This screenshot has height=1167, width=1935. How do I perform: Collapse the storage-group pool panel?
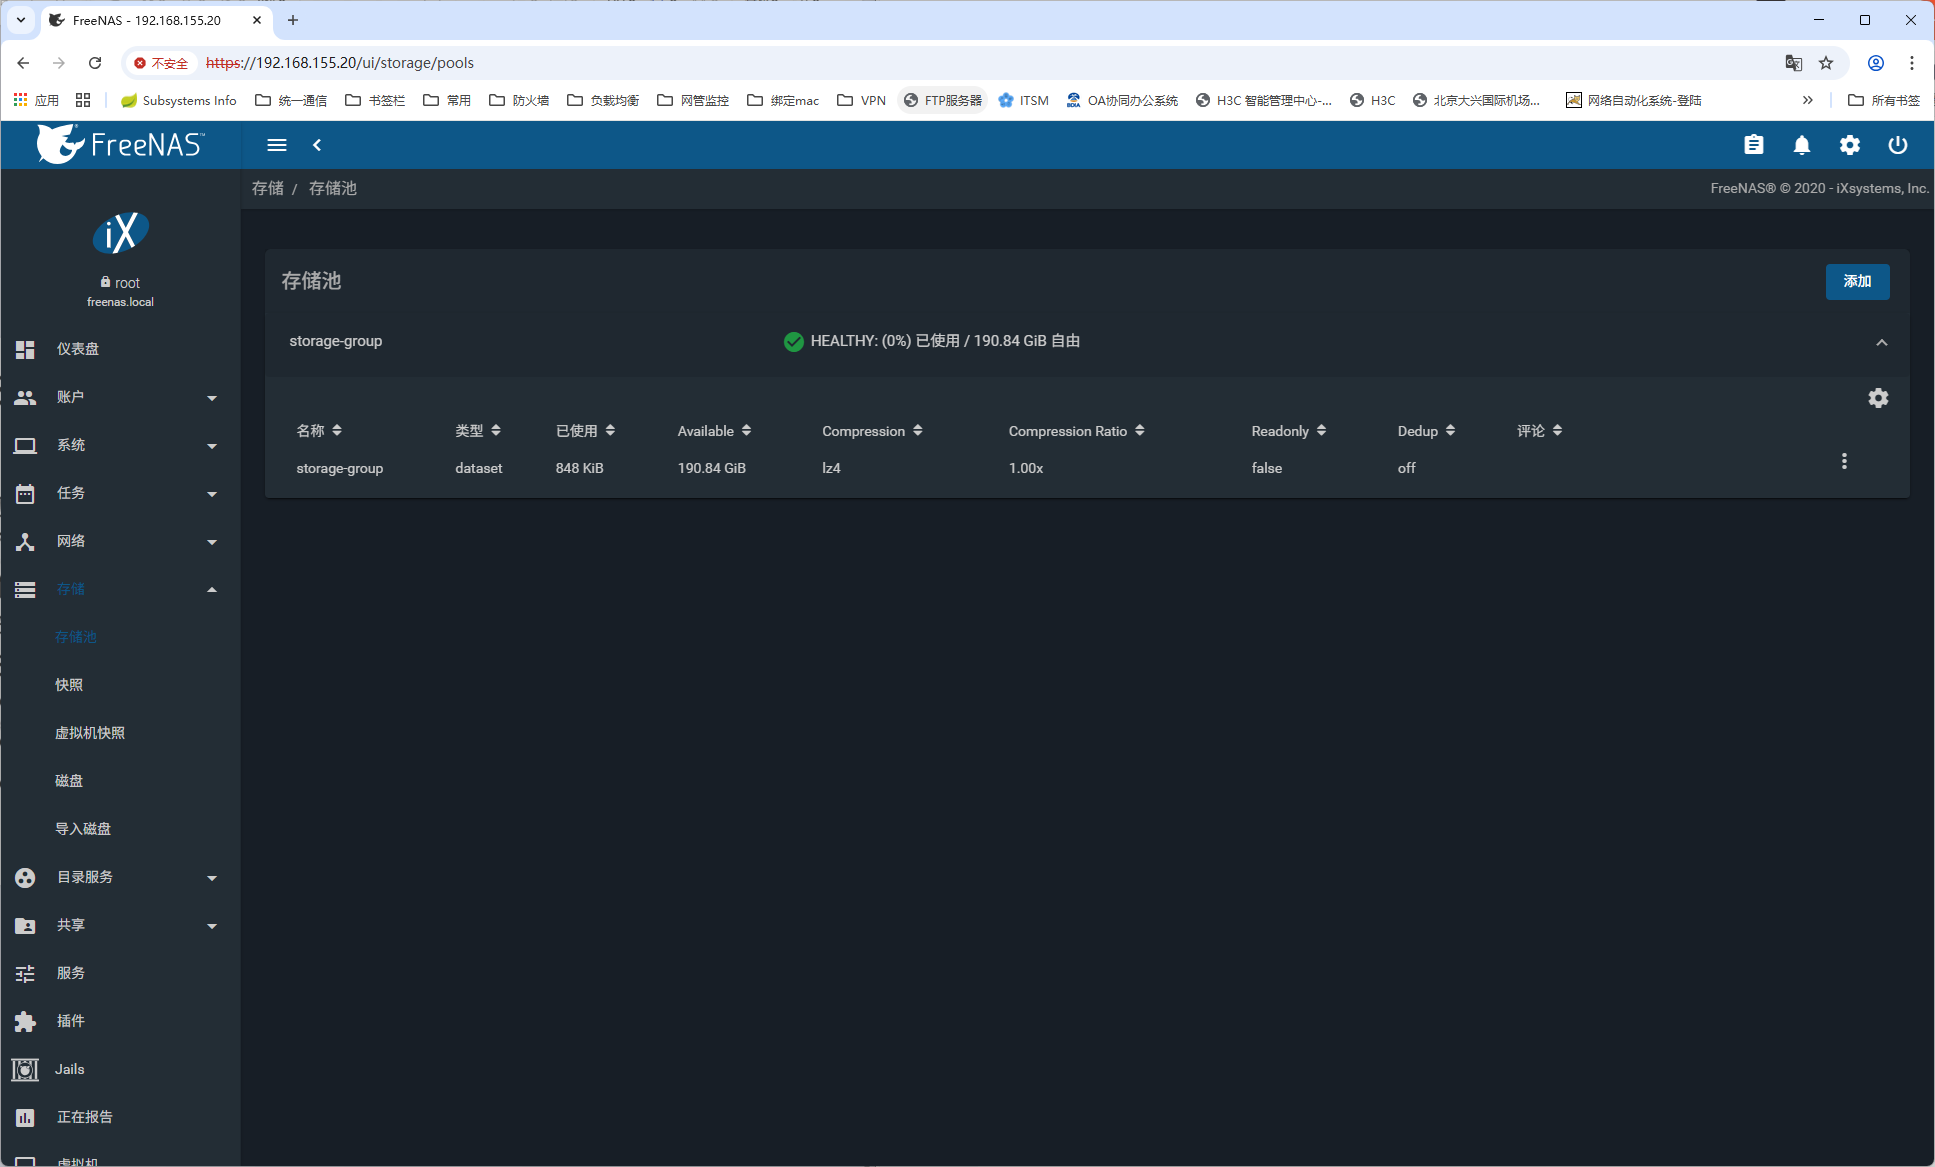point(1881,342)
